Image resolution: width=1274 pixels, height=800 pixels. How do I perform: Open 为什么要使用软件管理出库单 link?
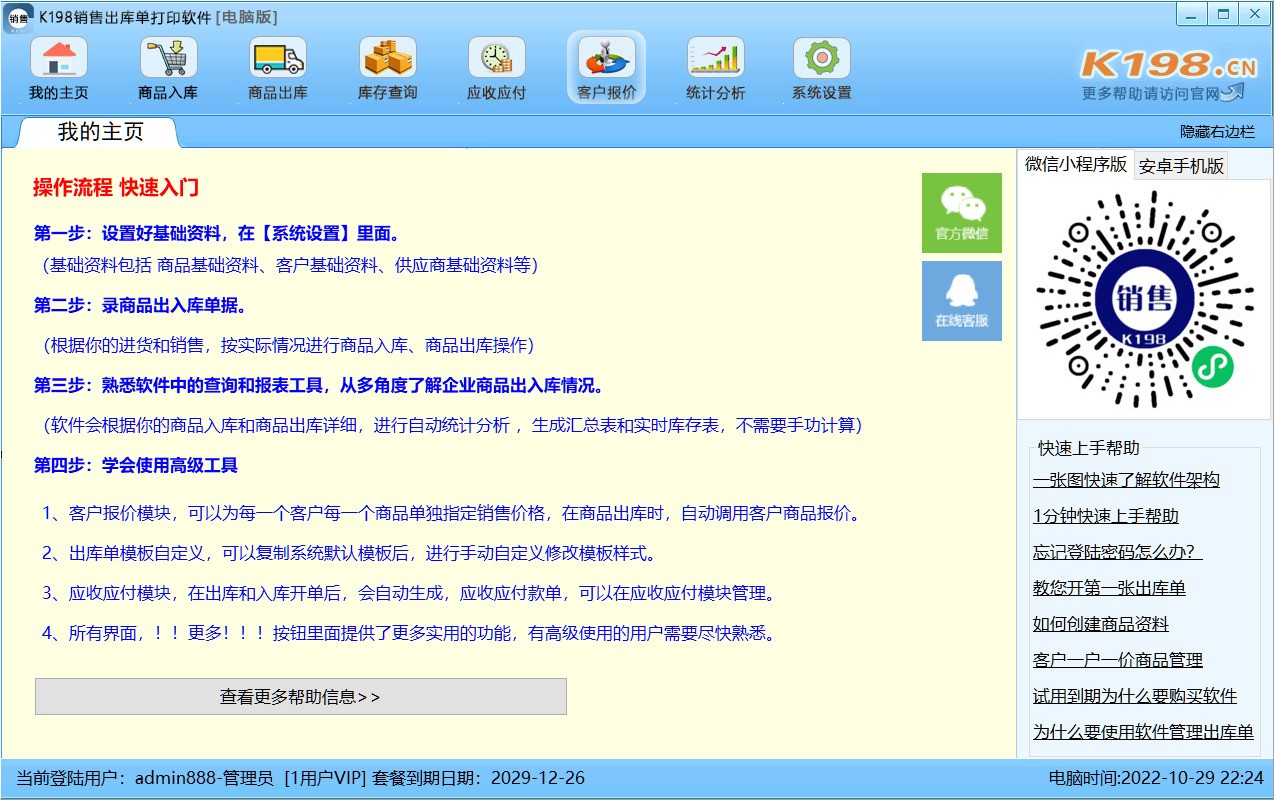pos(1143,732)
